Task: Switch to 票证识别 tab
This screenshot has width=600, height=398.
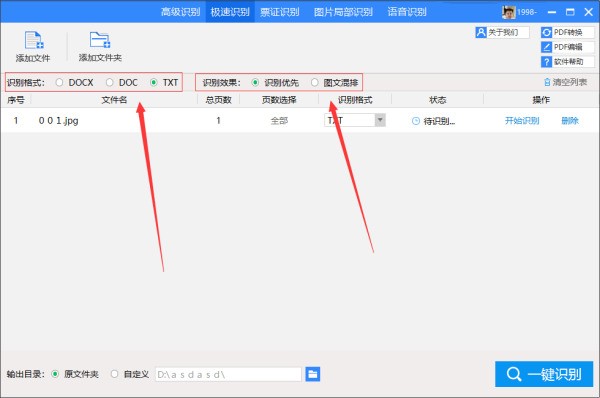Action: [280, 12]
